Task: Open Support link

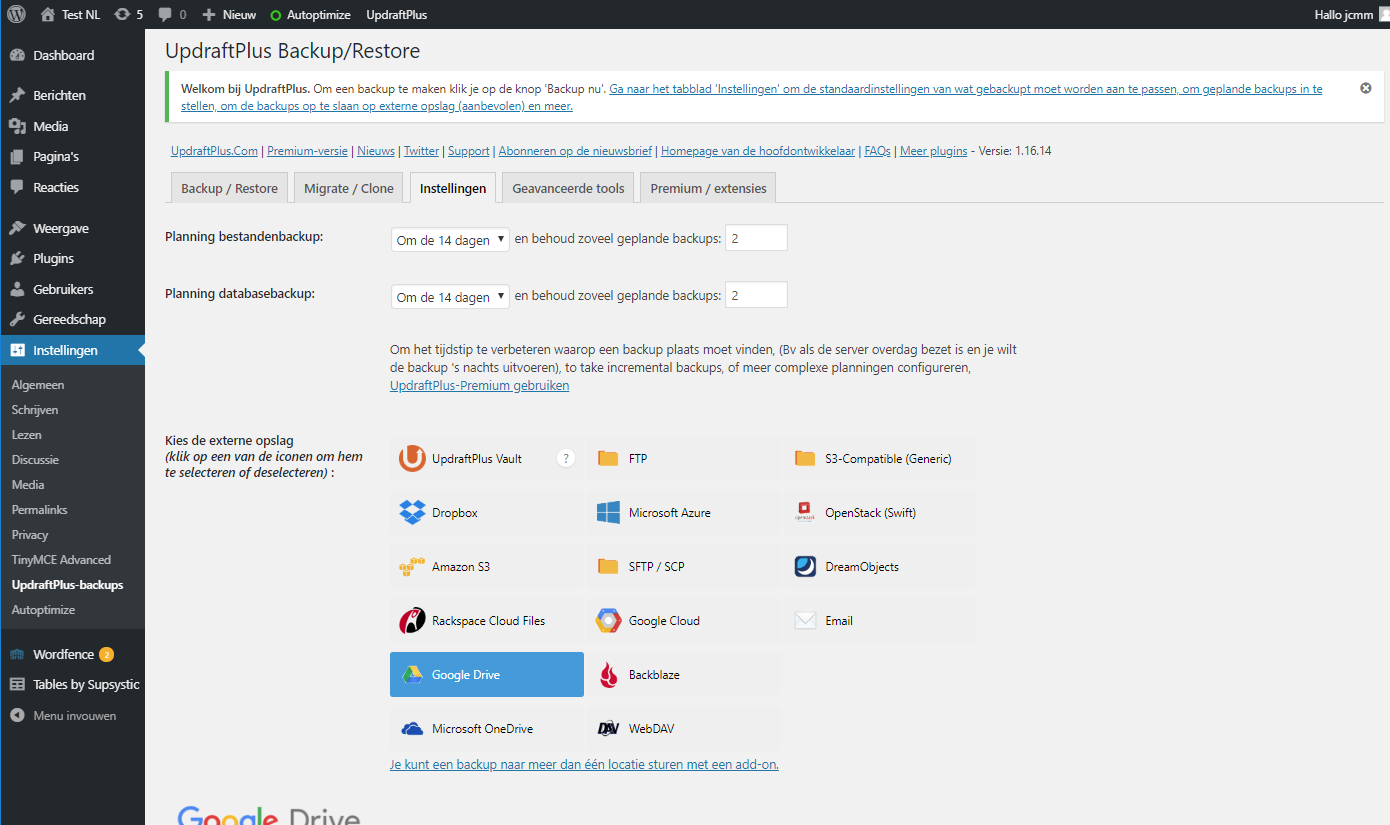Action: [x=469, y=151]
